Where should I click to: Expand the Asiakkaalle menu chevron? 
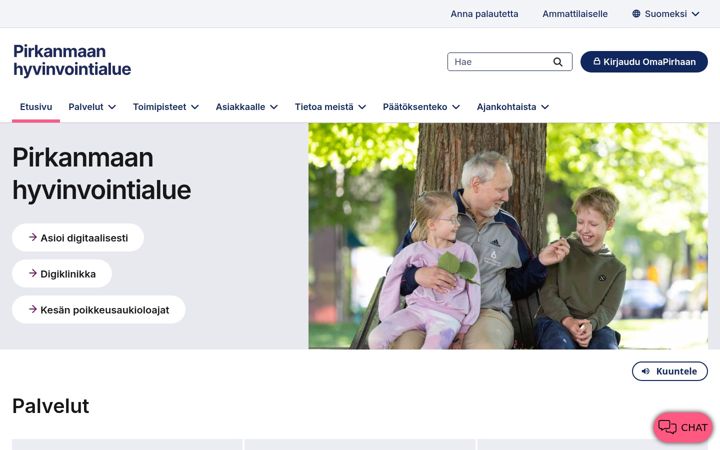coord(274,107)
